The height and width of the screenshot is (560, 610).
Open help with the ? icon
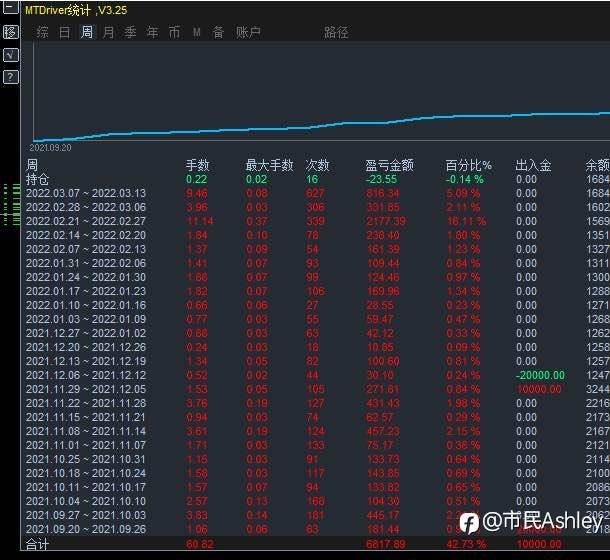point(11,77)
